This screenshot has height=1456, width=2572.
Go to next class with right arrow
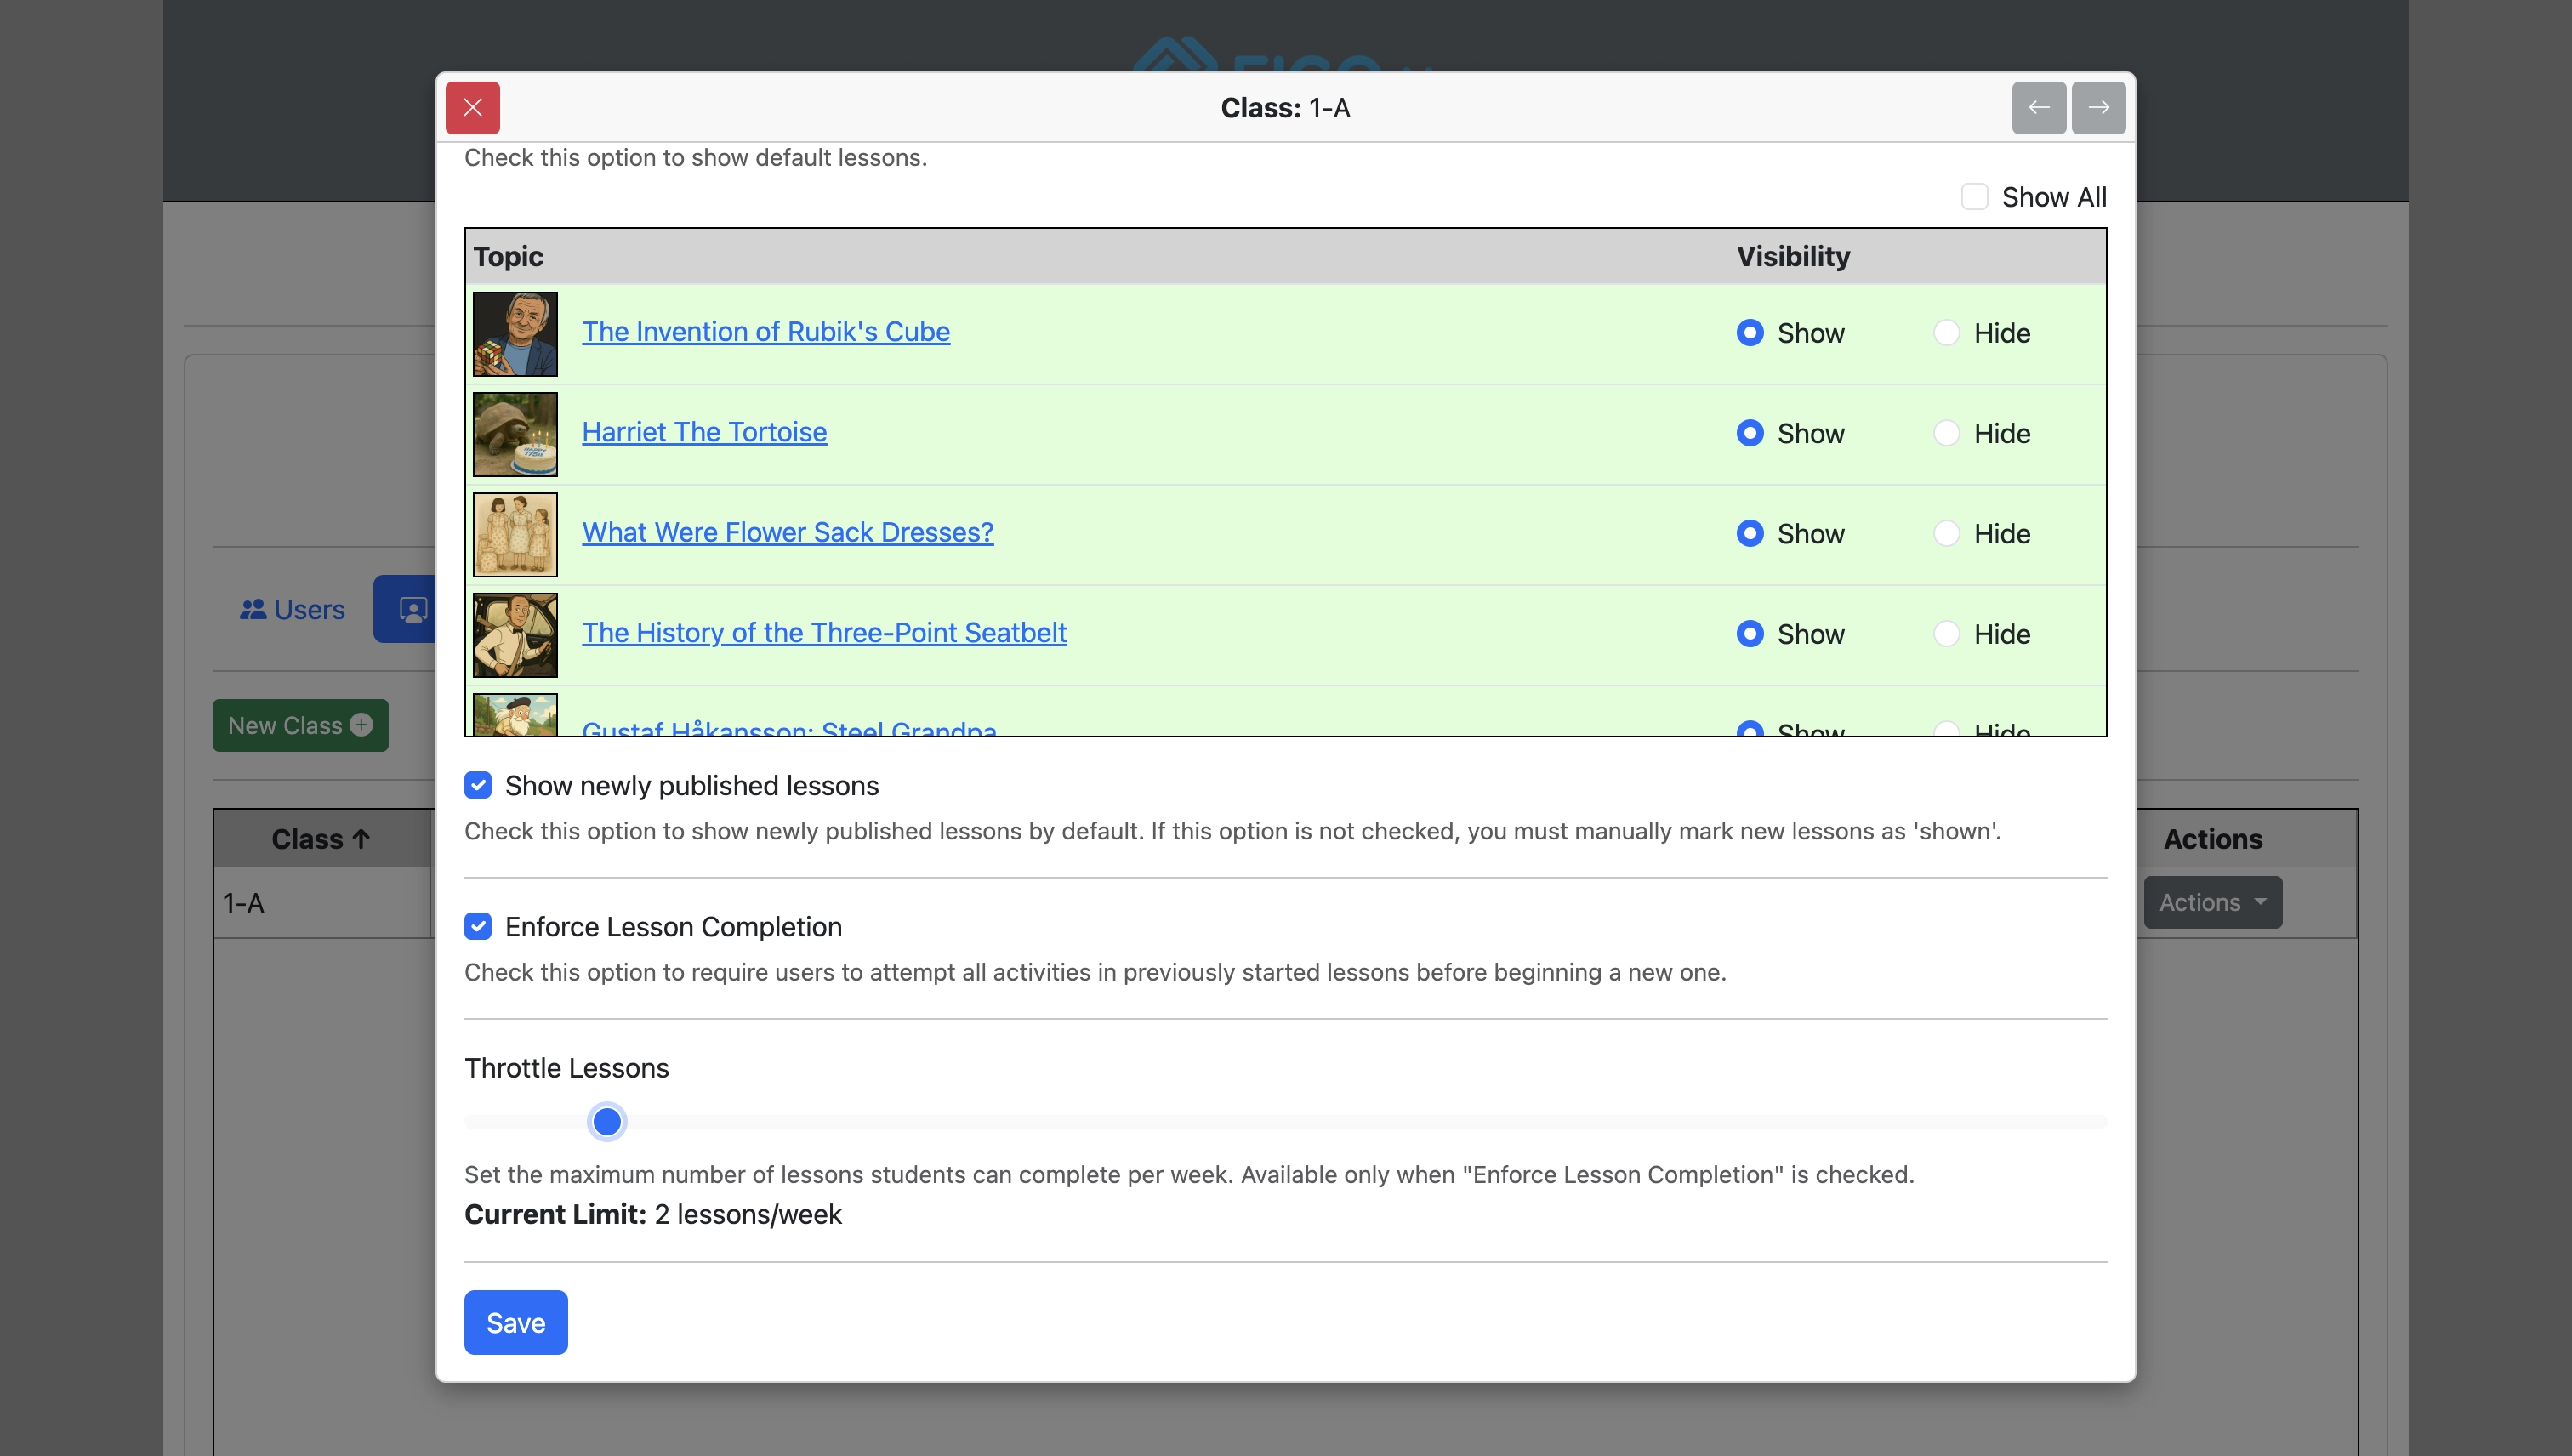[2098, 107]
